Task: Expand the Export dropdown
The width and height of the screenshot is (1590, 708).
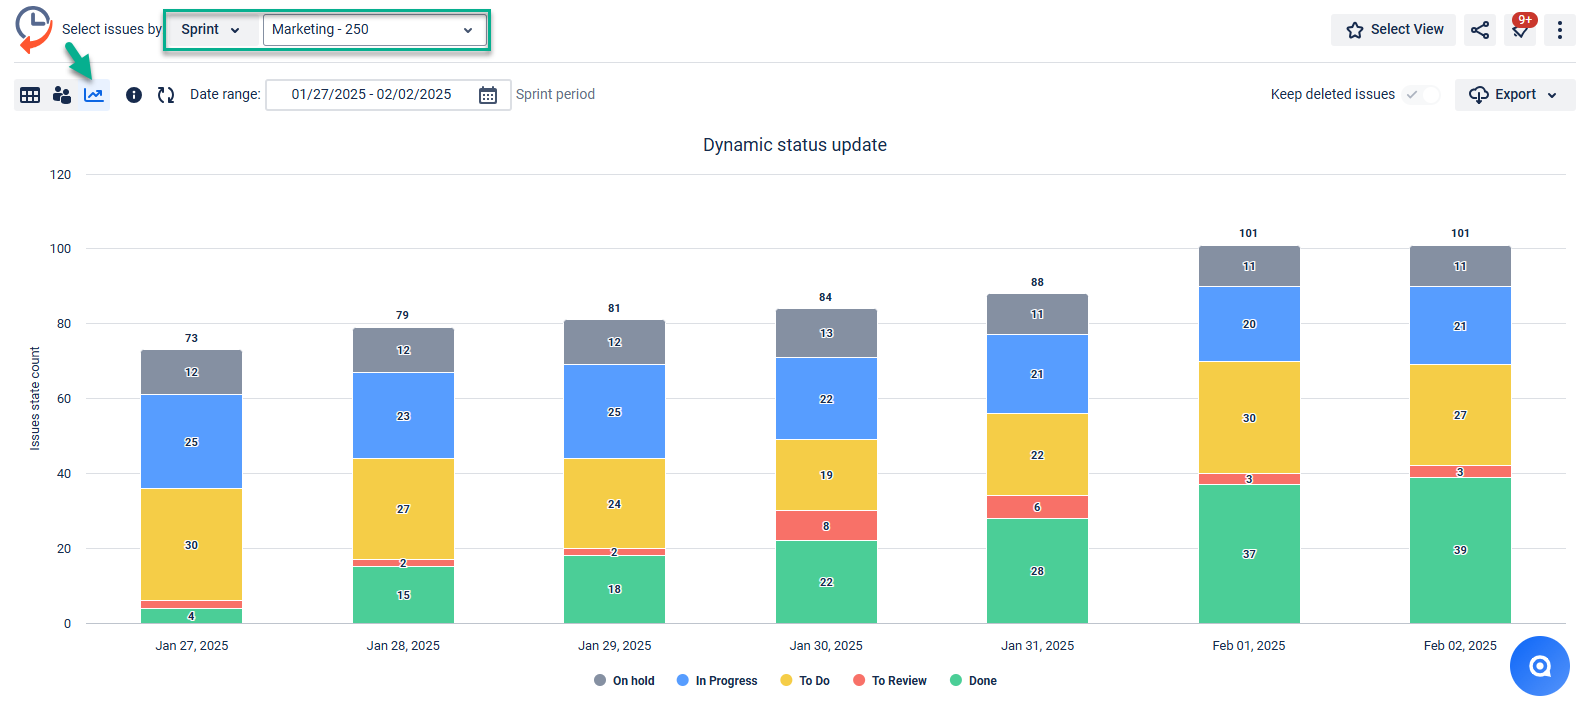Action: coord(1514,95)
